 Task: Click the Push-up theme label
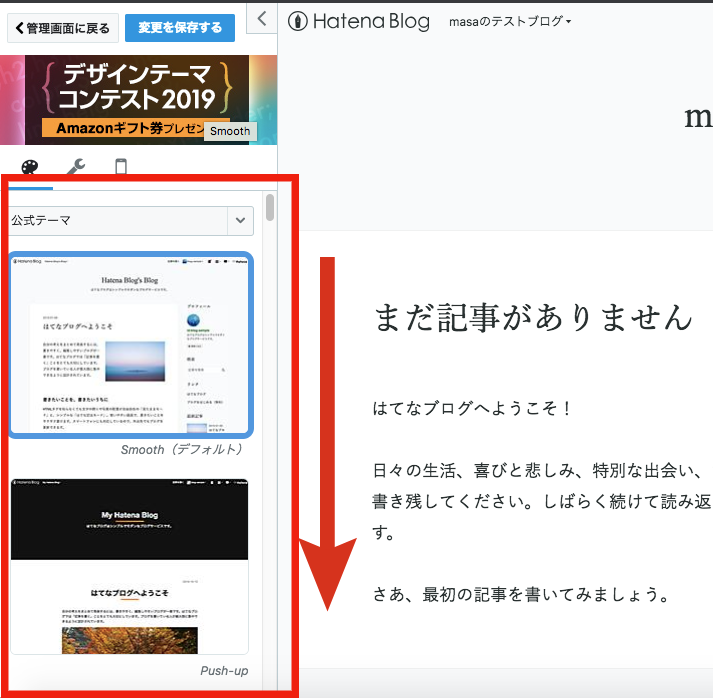224,671
